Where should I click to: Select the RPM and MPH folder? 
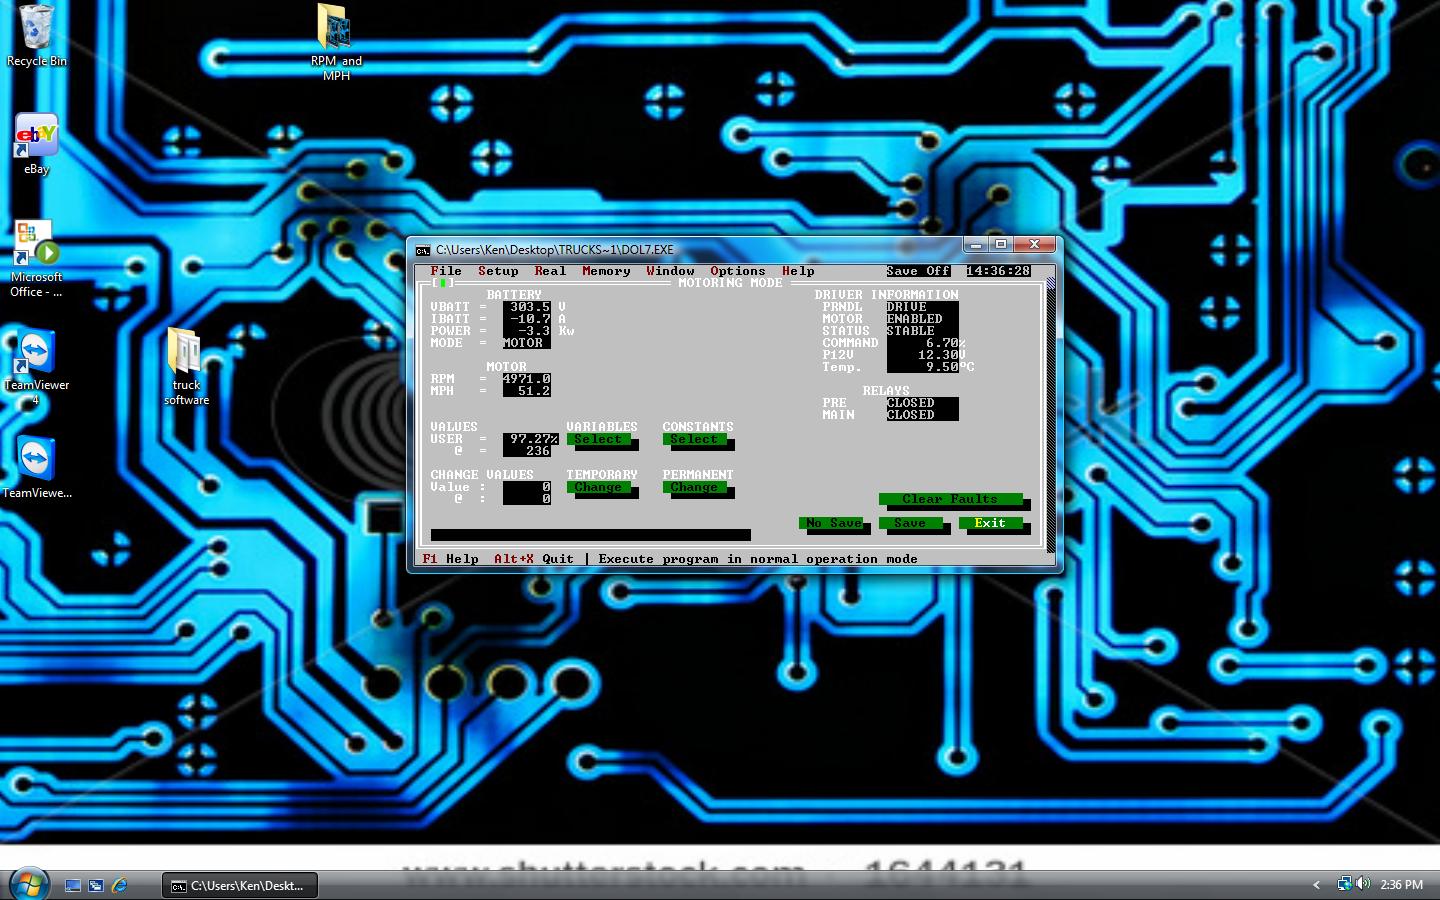335,28
